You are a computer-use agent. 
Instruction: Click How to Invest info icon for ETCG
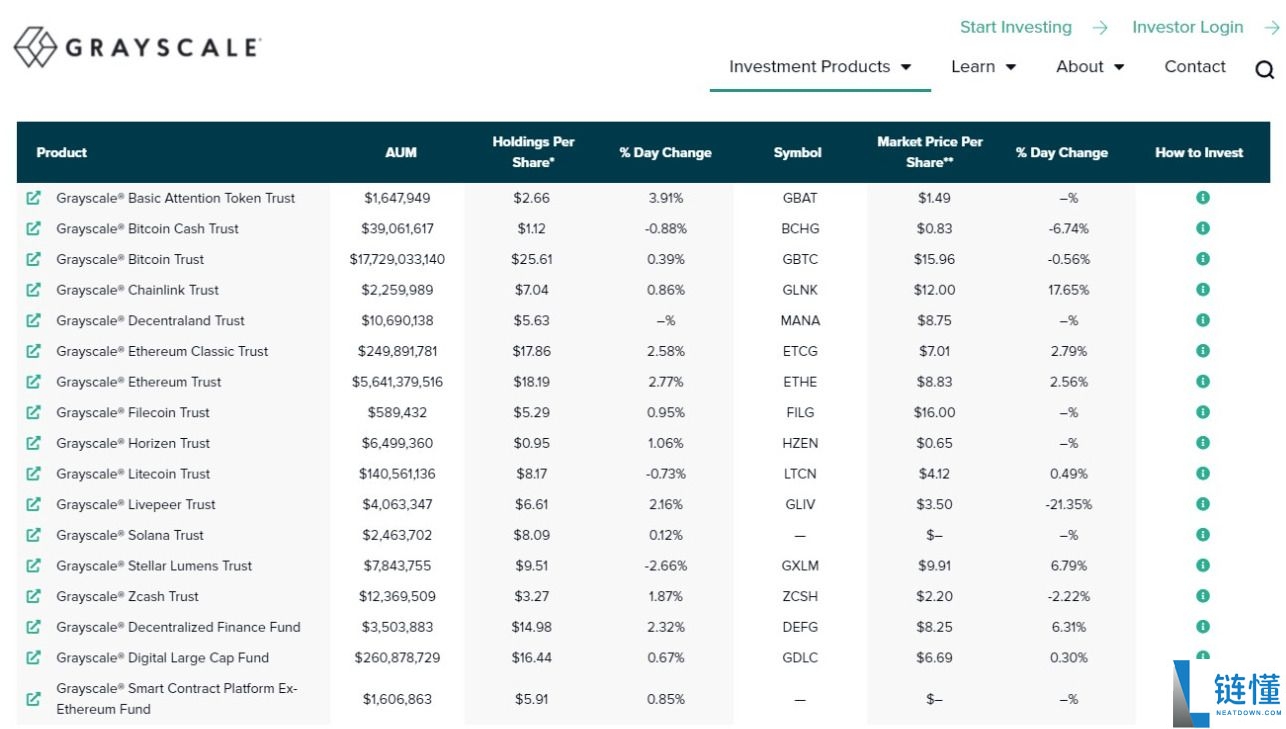click(x=1203, y=351)
